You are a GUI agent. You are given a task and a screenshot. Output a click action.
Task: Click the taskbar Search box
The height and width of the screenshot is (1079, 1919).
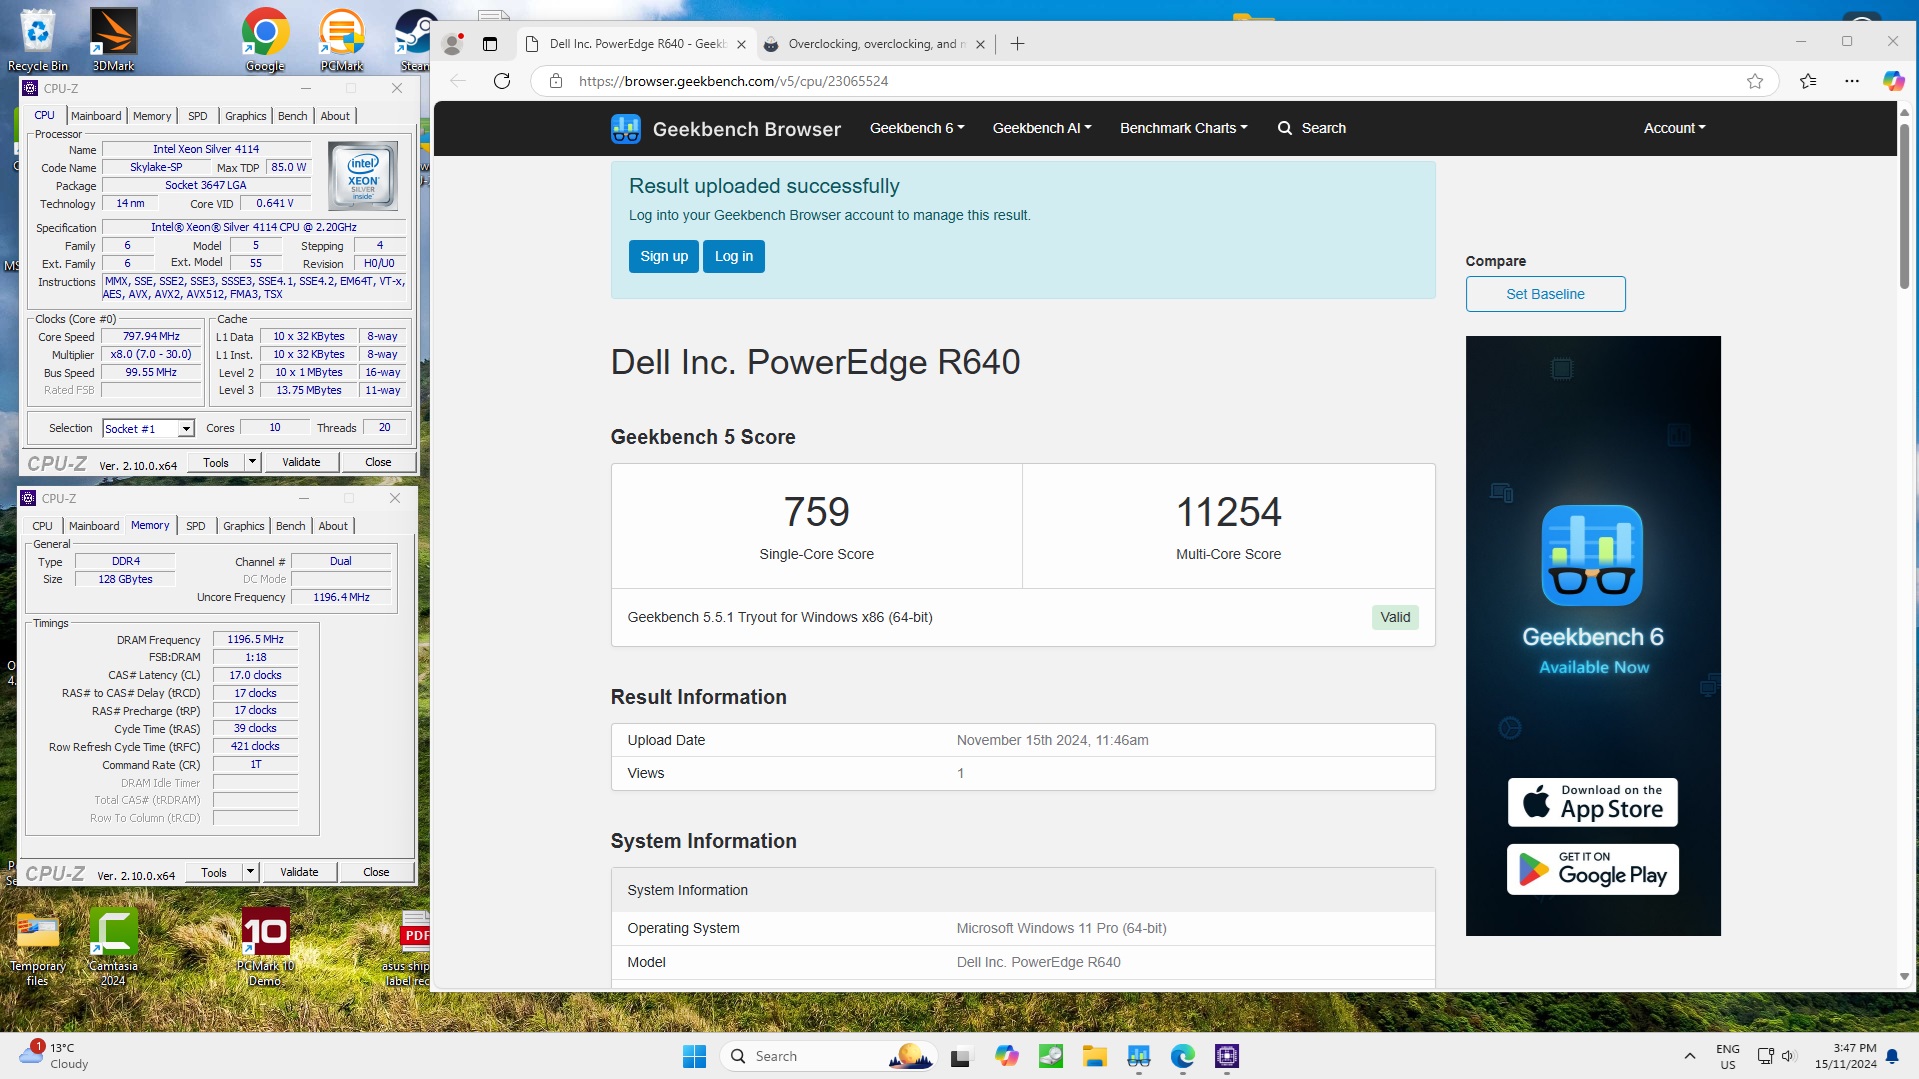(x=828, y=1056)
